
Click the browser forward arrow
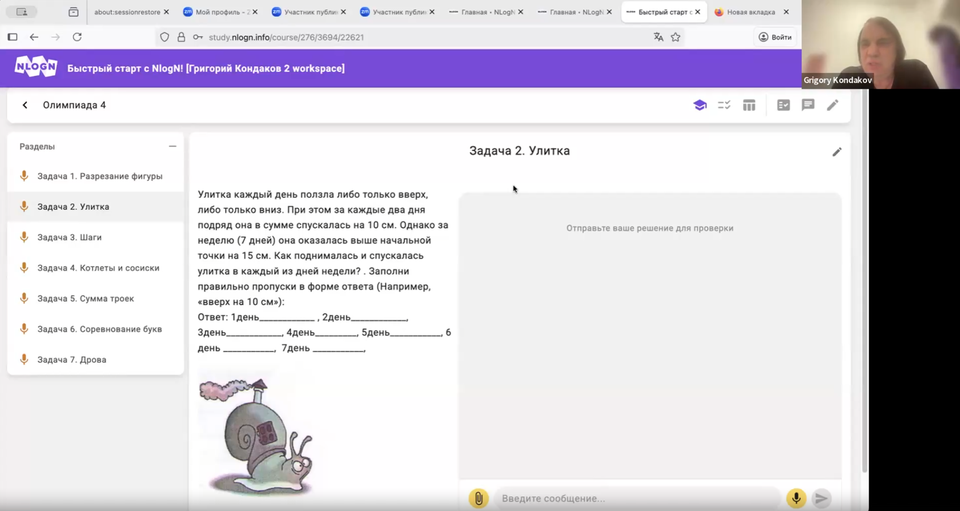pyautogui.click(x=56, y=37)
